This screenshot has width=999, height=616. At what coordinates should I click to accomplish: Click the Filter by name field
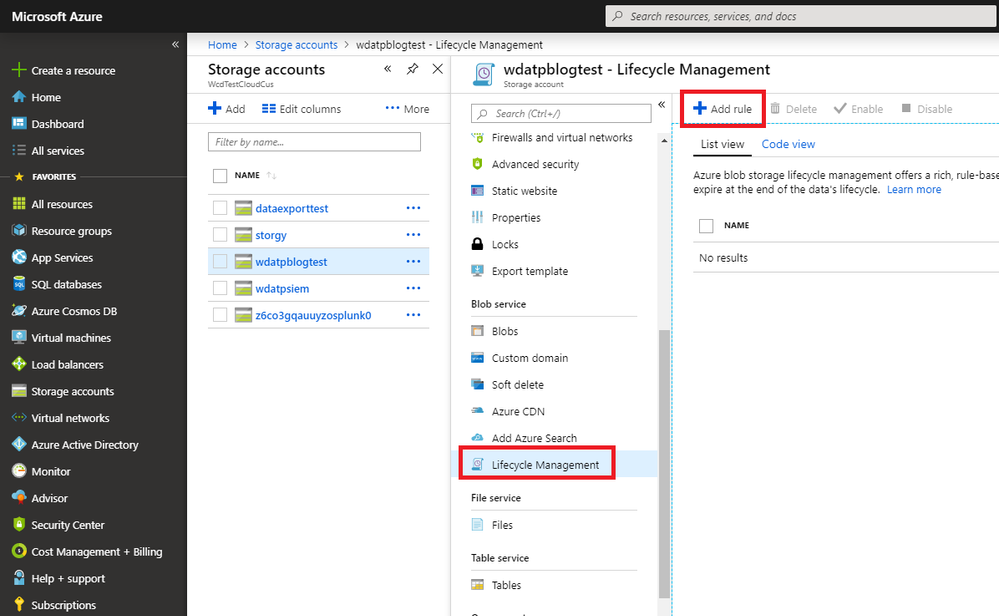[314, 142]
